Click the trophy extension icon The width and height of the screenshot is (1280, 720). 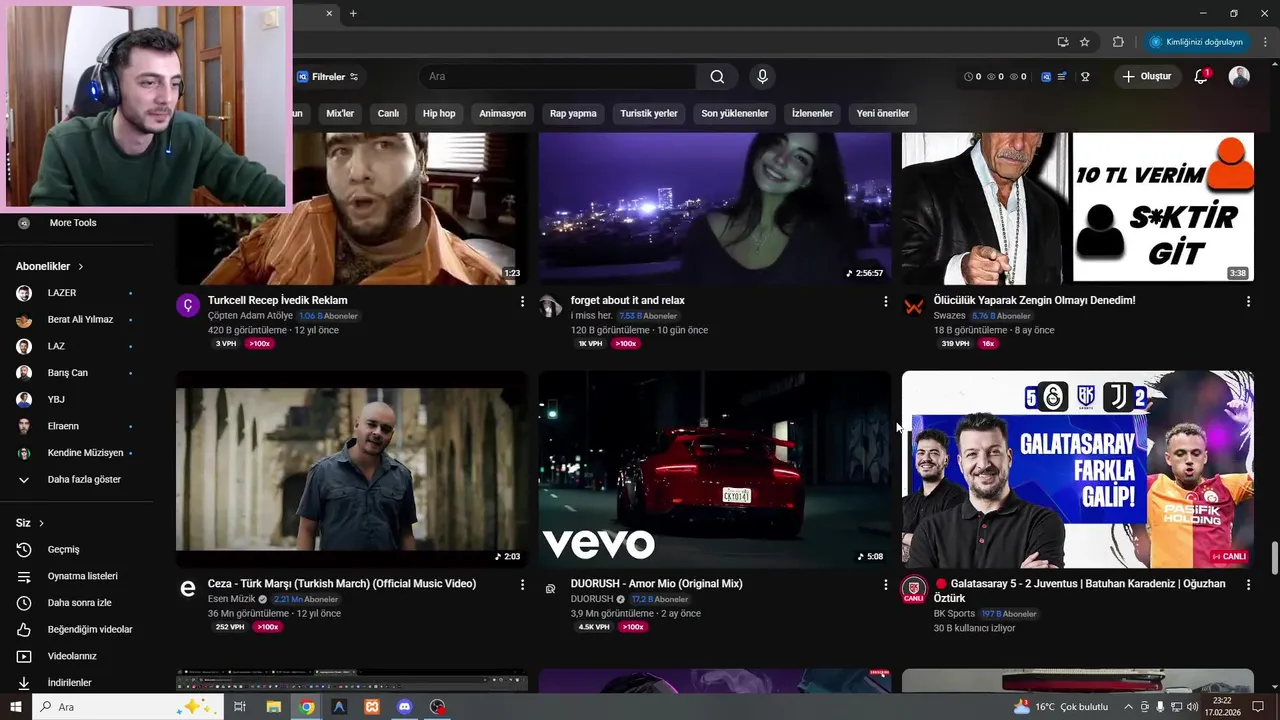[1085, 77]
